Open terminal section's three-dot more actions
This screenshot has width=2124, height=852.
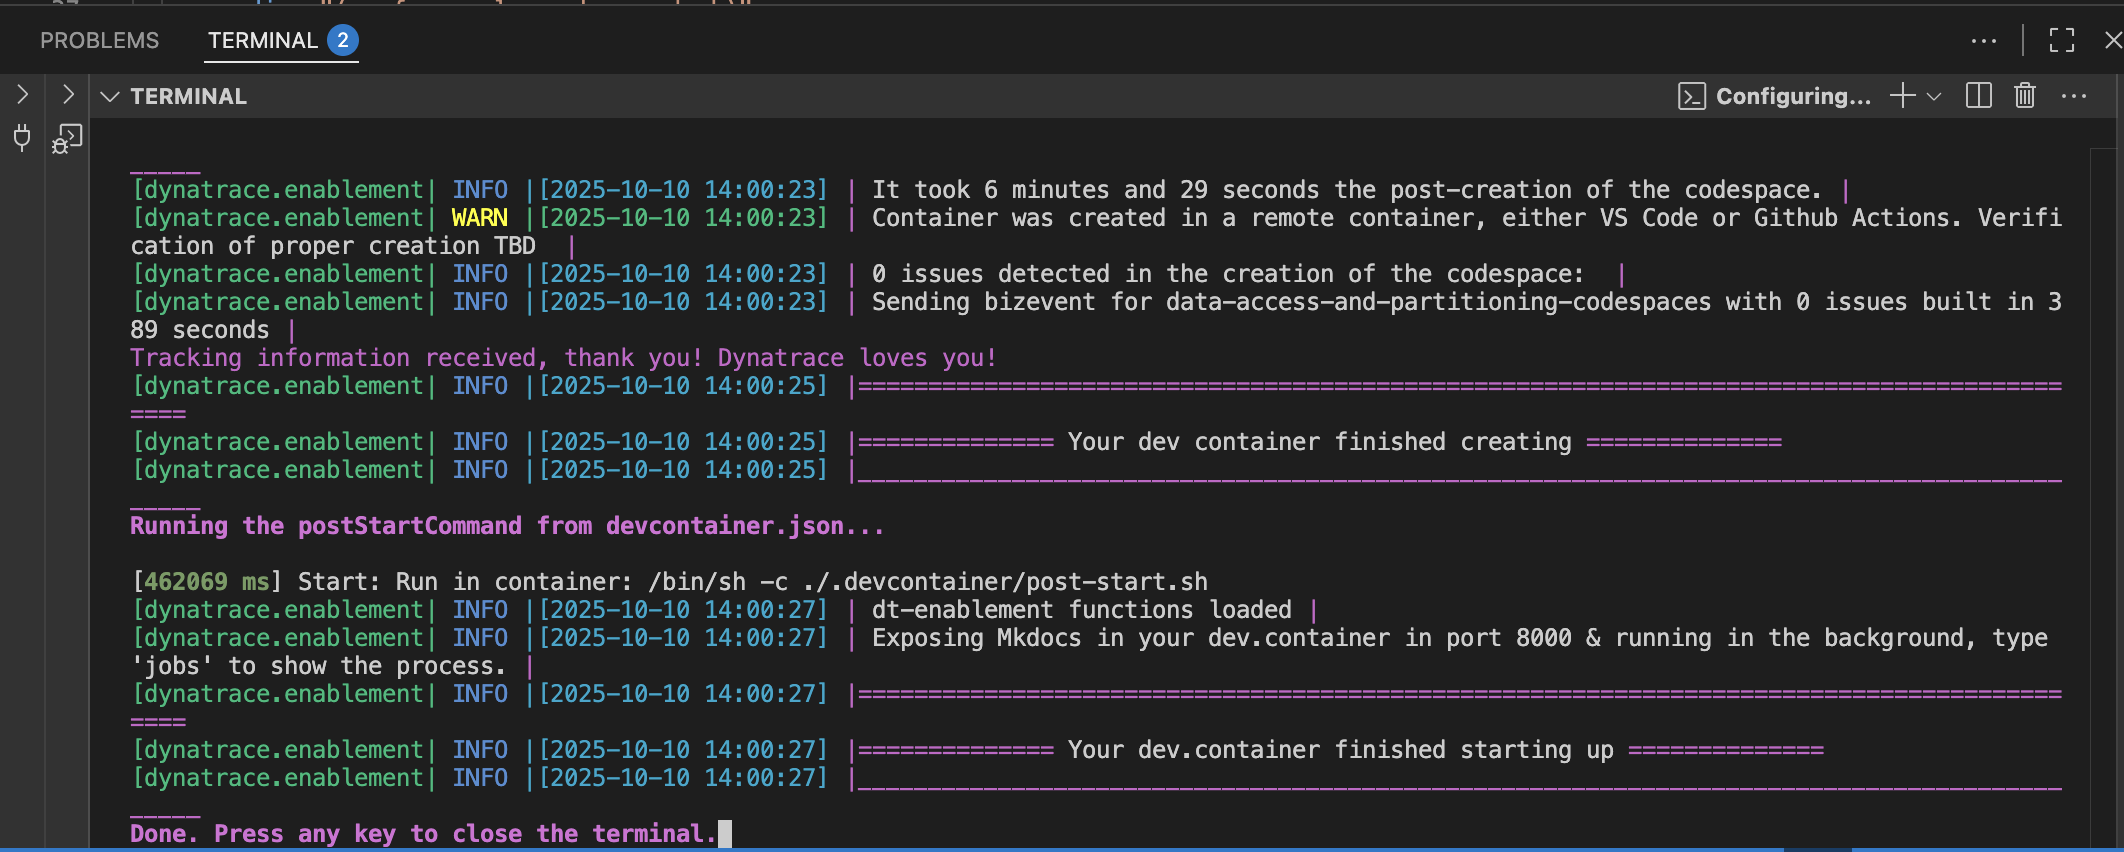pos(2074,96)
